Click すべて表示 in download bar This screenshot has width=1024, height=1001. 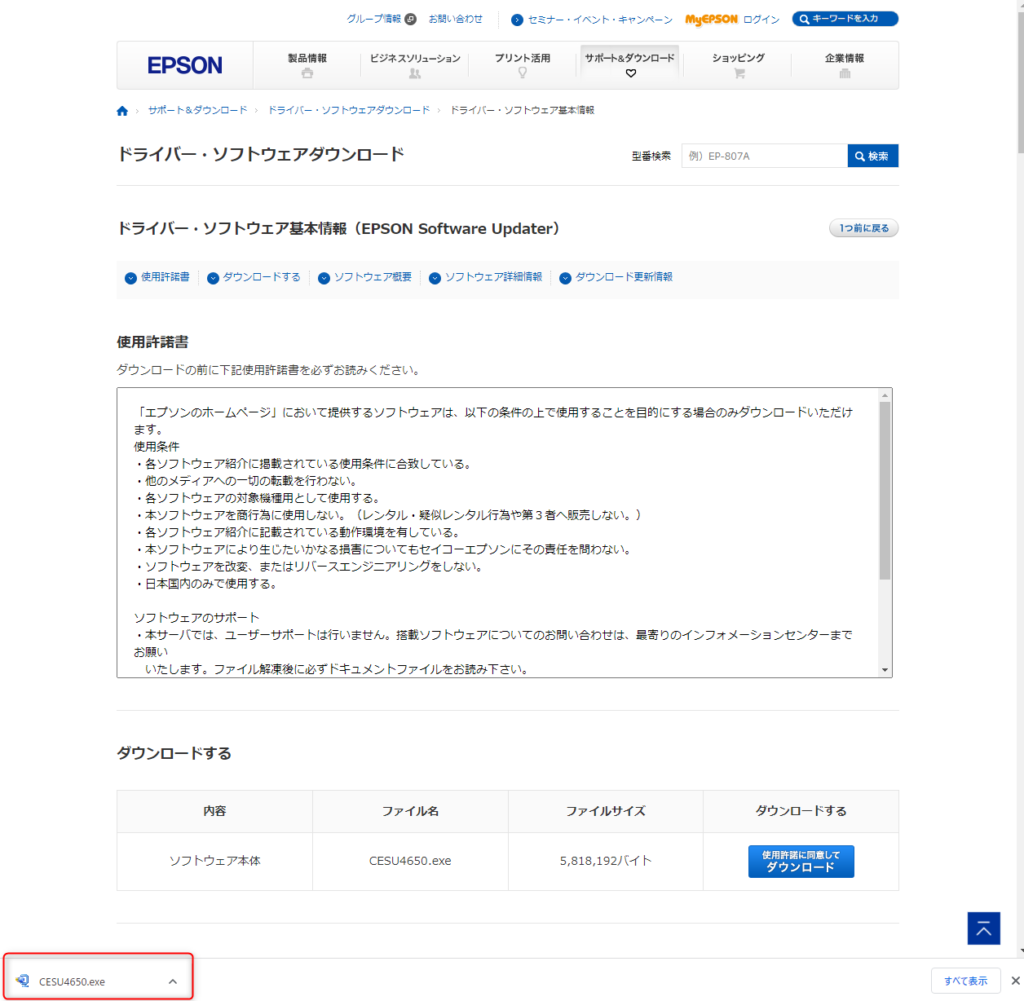965,981
